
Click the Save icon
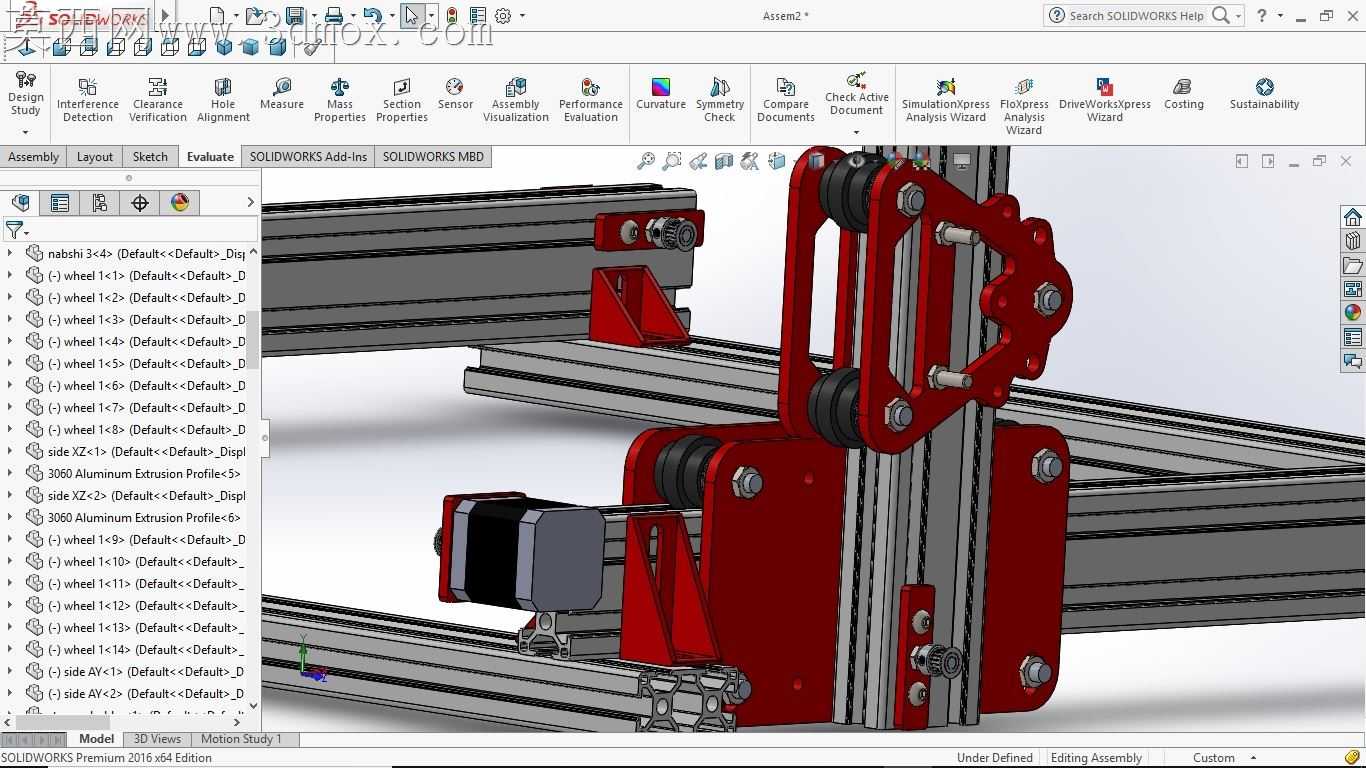point(294,16)
